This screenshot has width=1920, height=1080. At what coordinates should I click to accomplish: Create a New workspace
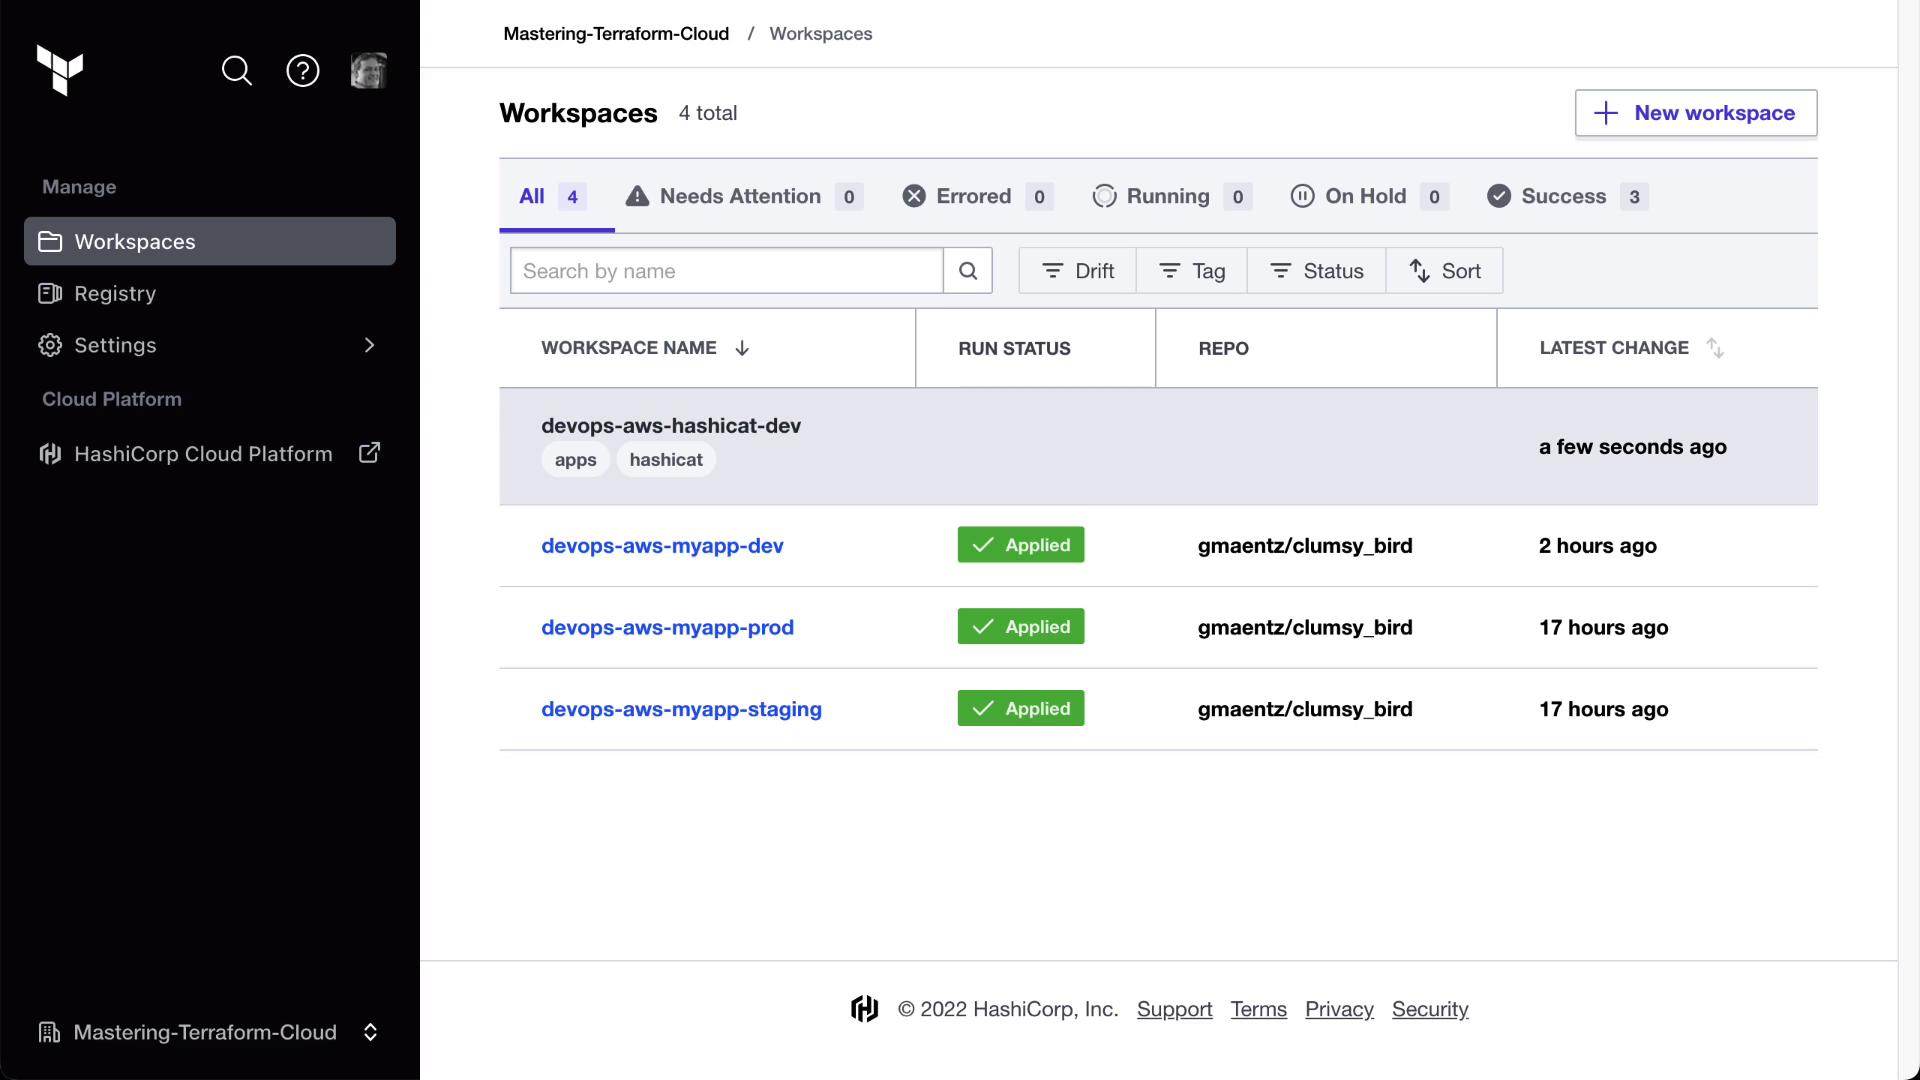coord(1696,113)
